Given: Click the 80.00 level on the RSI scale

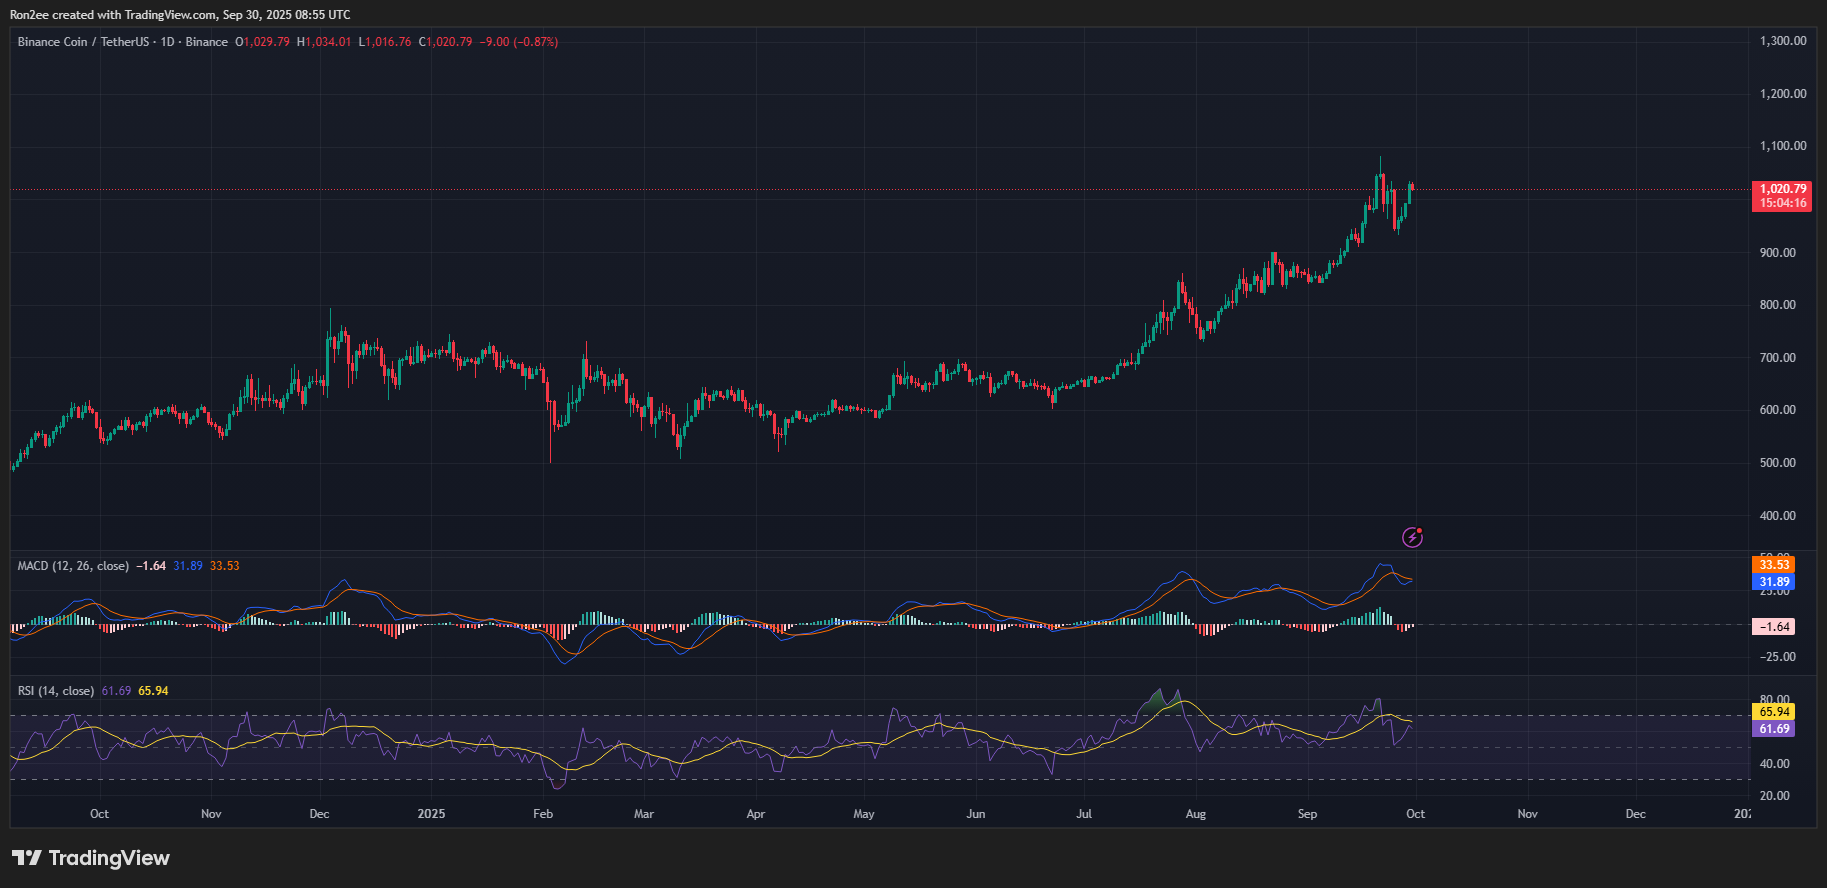Looking at the screenshot, I should click(x=1774, y=700).
